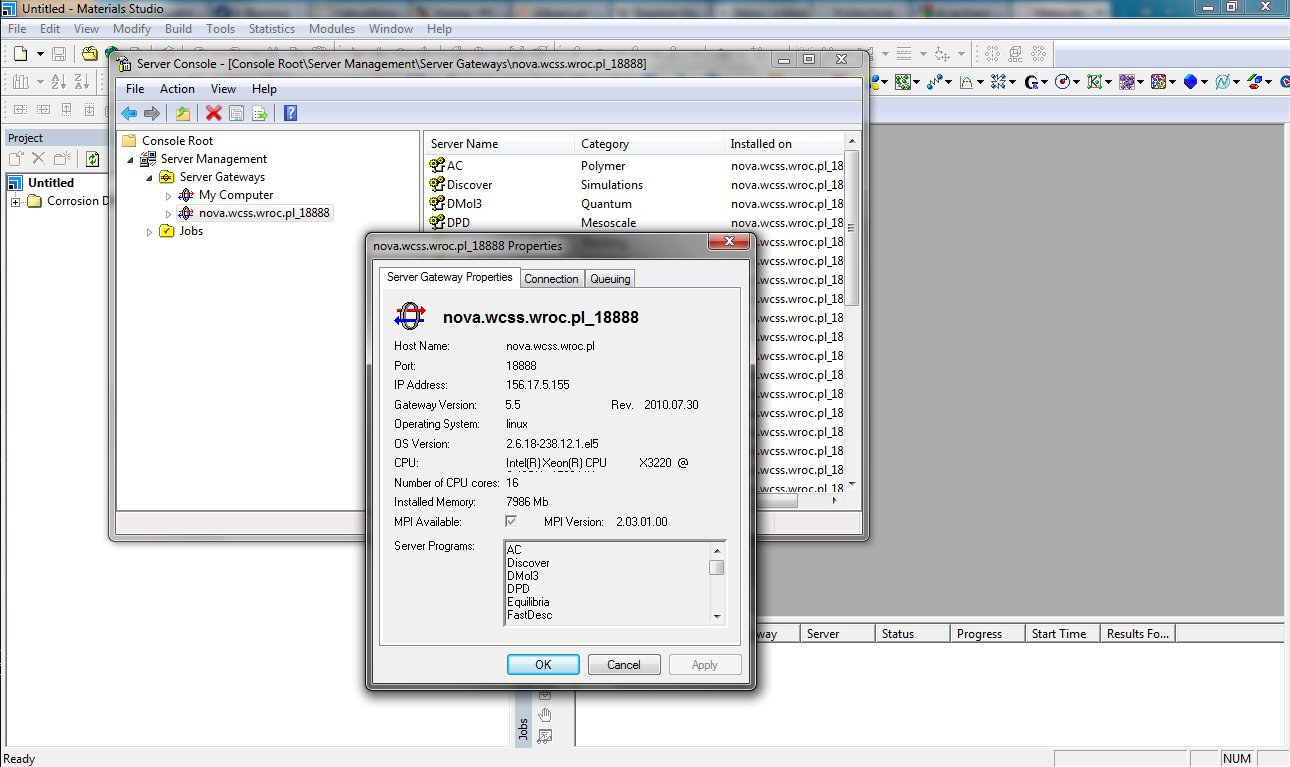Click Cancel in the Properties dialog
The image size is (1290, 767).
(x=623, y=665)
